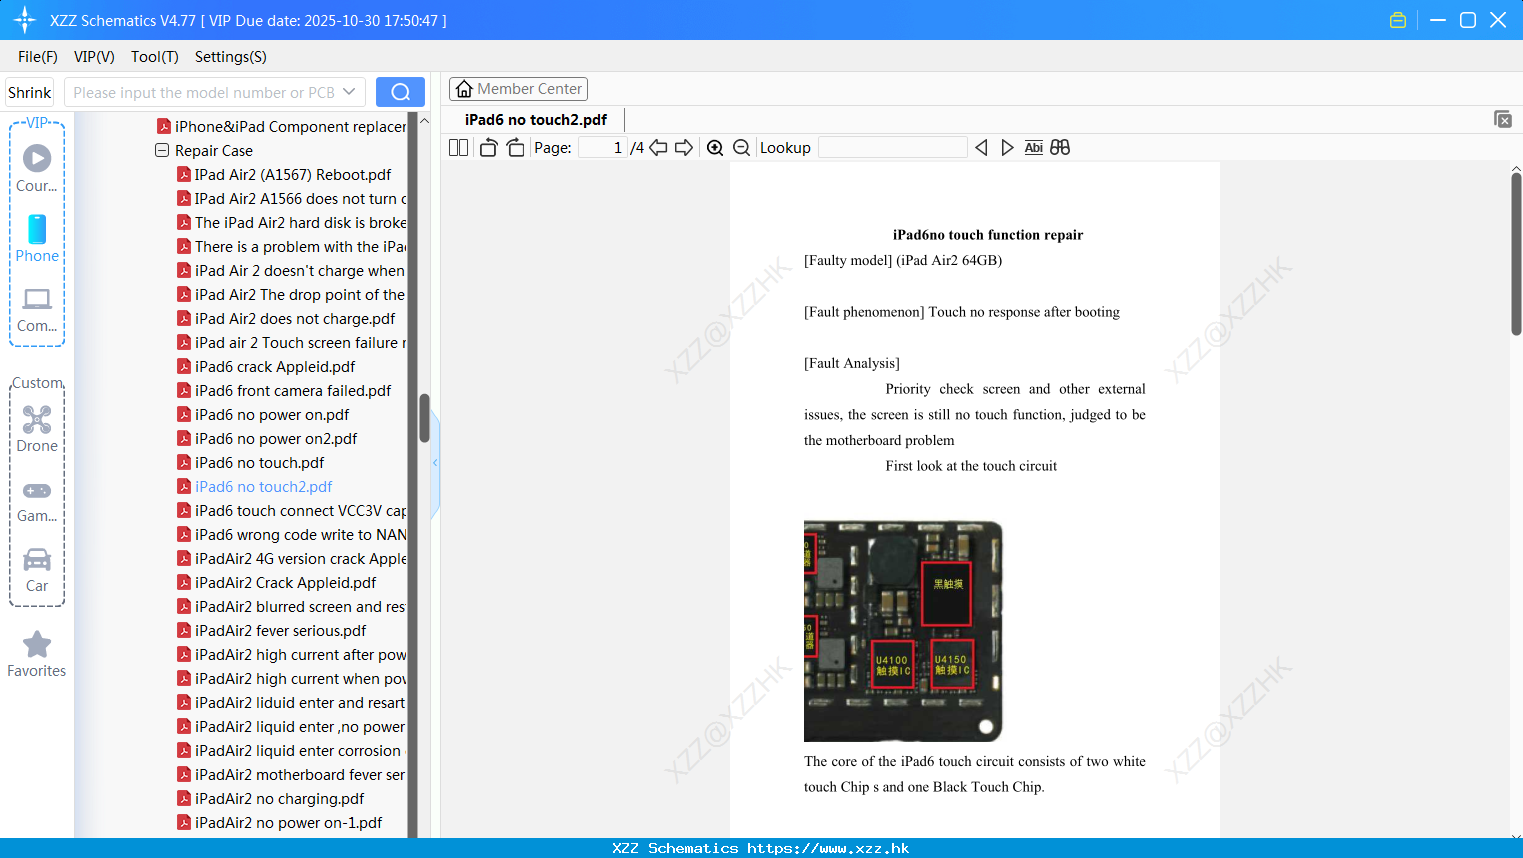This screenshot has height=858, width=1523.
Task: Click the binoculars search icon
Action: (x=1060, y=148)
